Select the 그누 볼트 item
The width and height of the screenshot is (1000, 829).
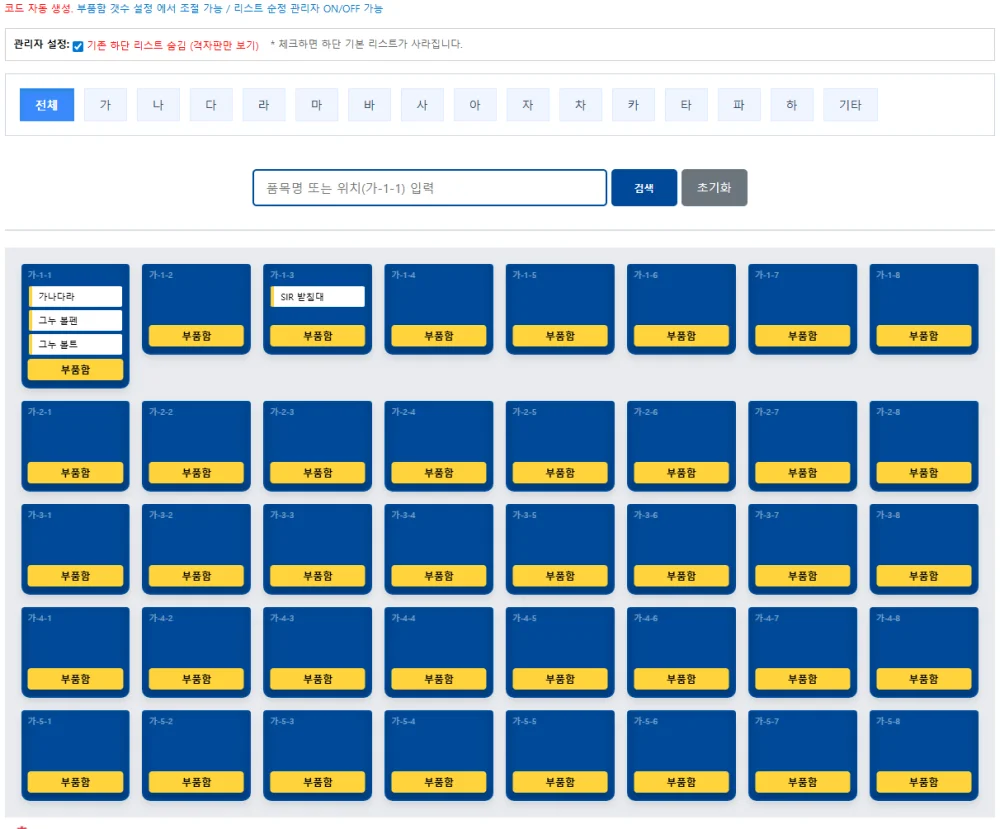coord(75,344)
